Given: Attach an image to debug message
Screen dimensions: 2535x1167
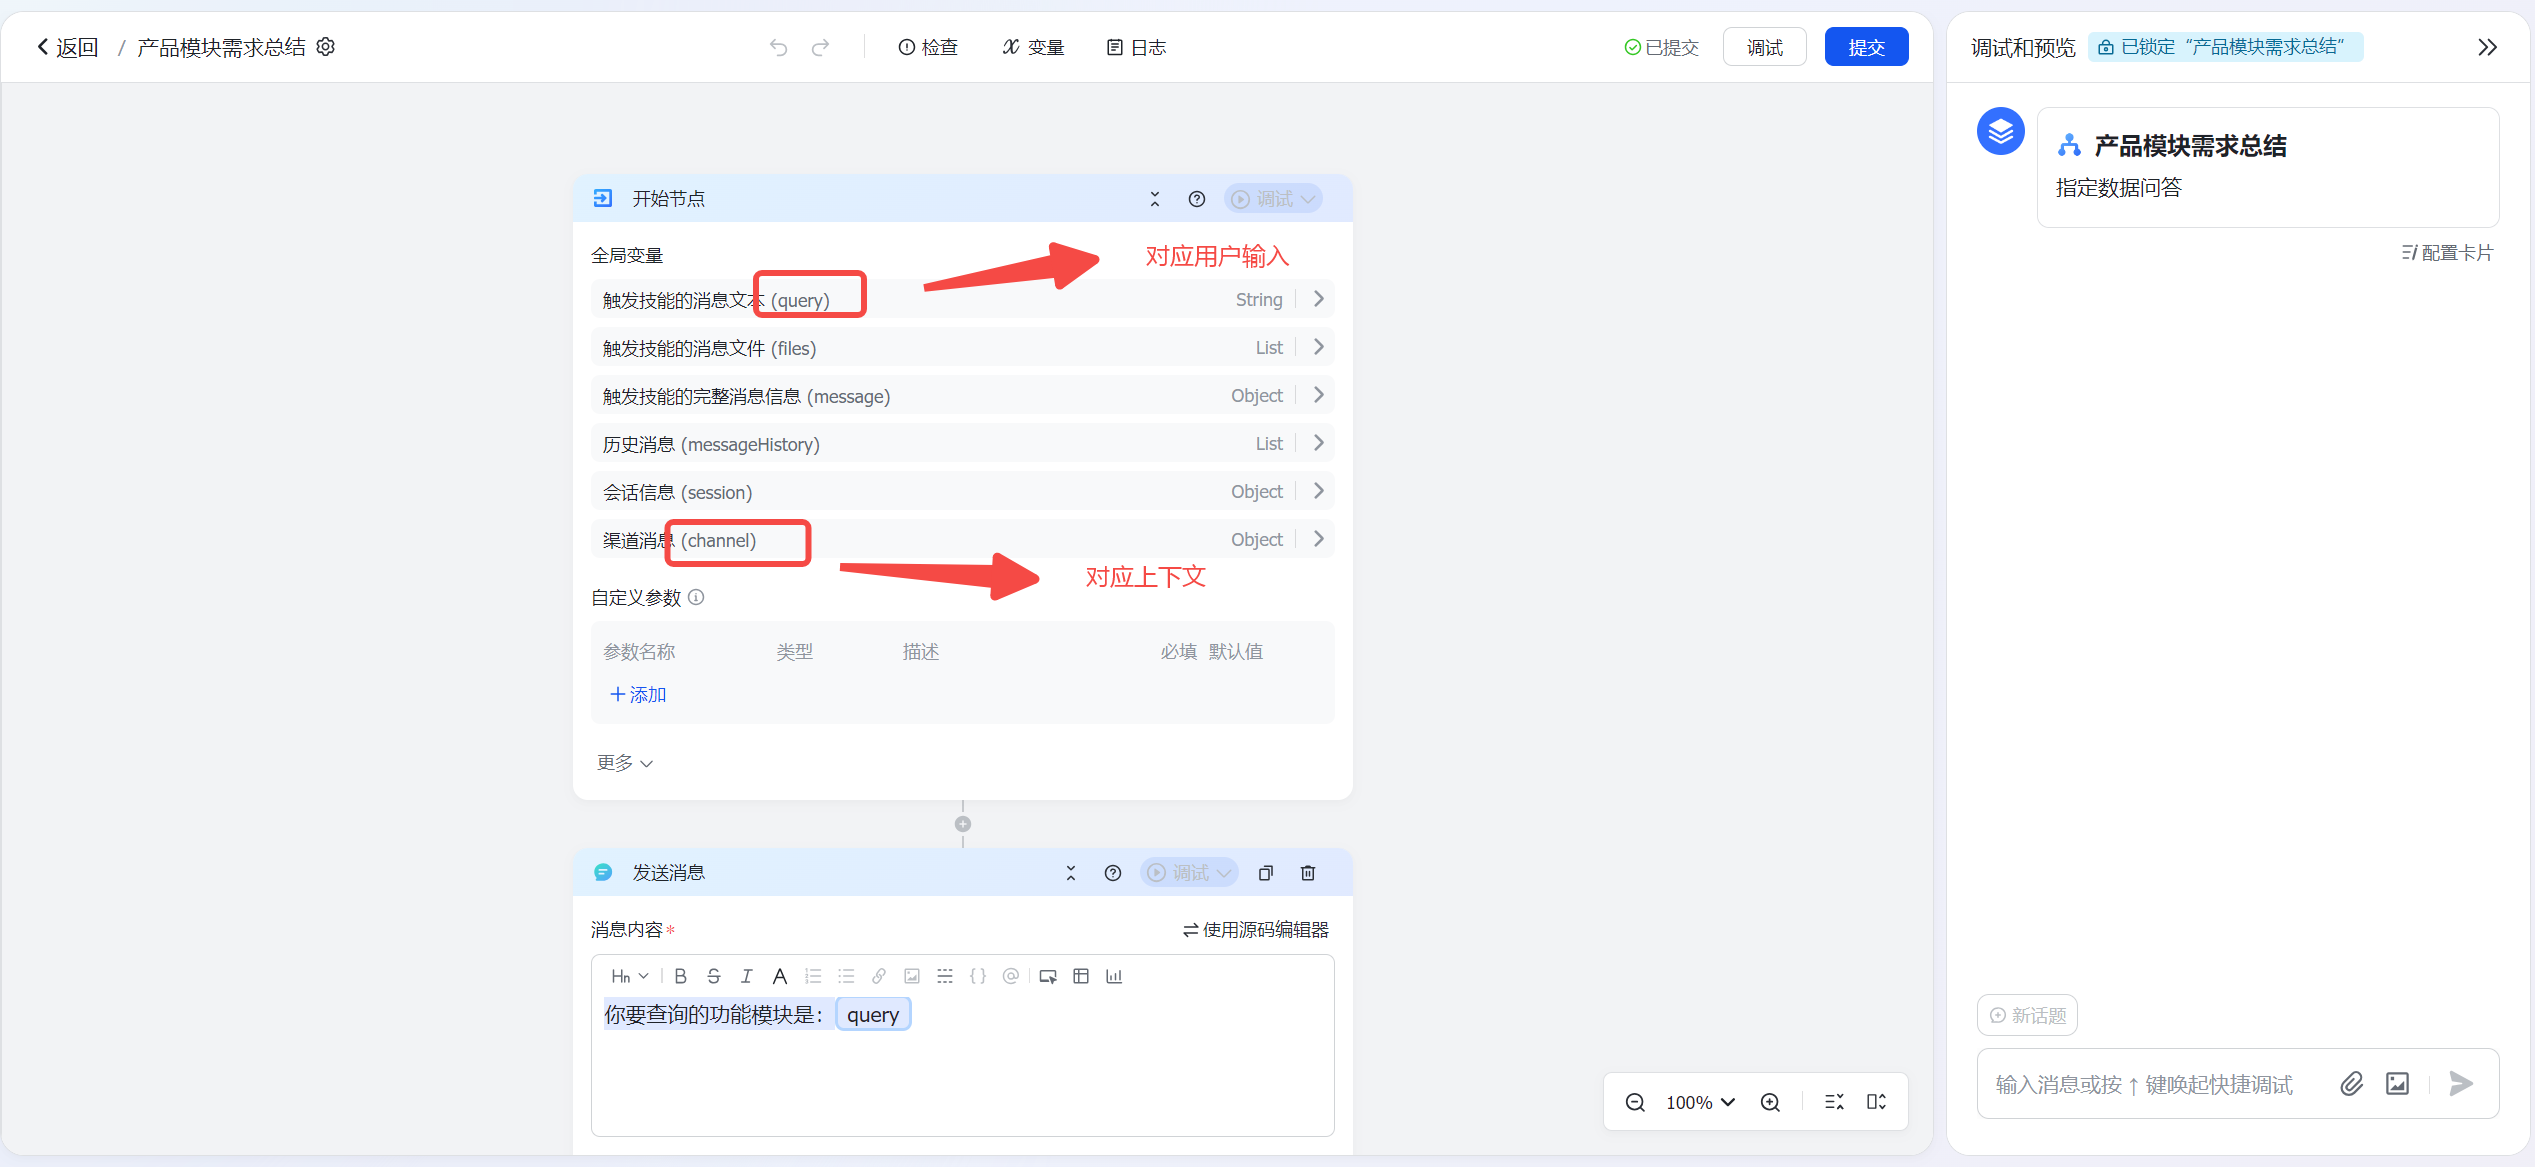Looking at the screenshot, I should click(x=2398, y=1083).
